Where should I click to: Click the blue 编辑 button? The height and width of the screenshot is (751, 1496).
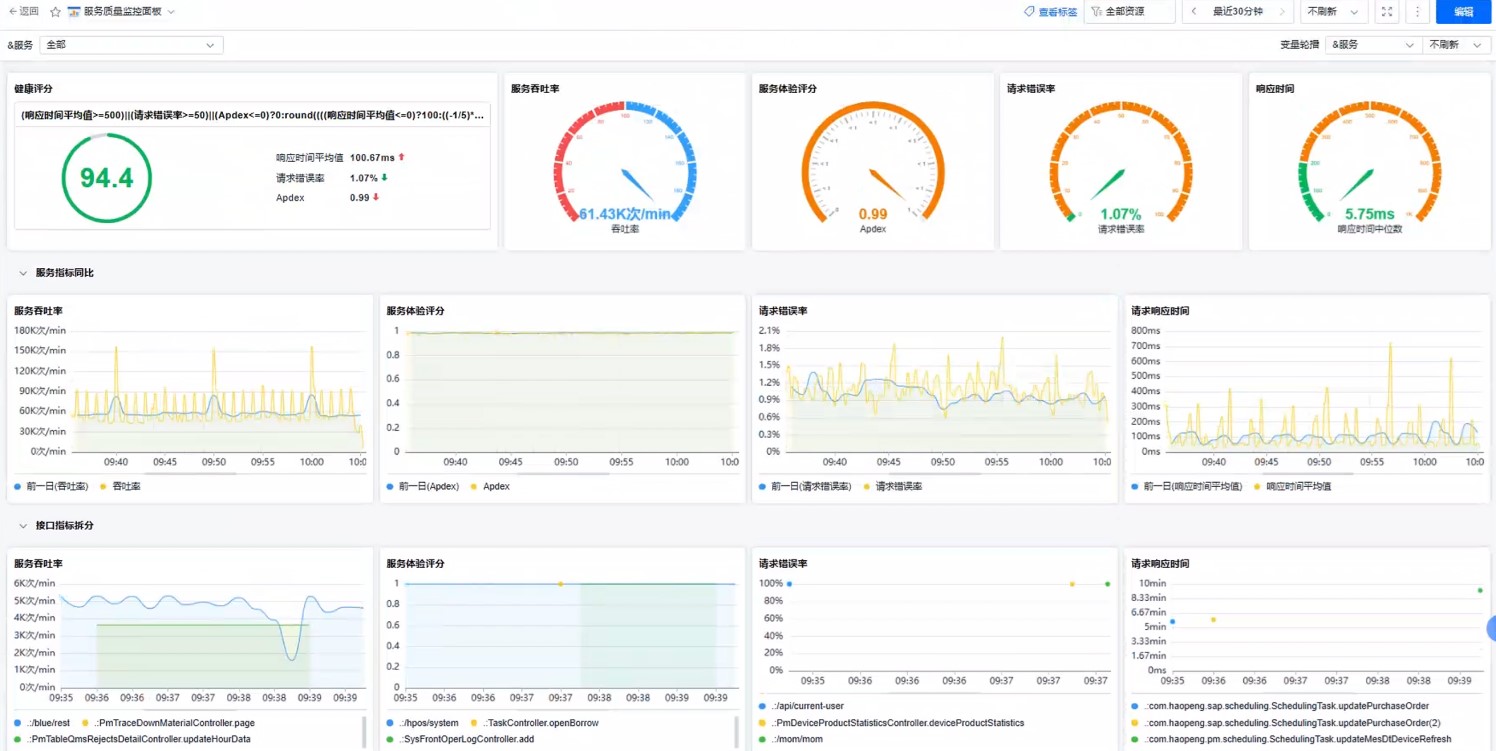pyautogui.click(x=1463, y=12)
